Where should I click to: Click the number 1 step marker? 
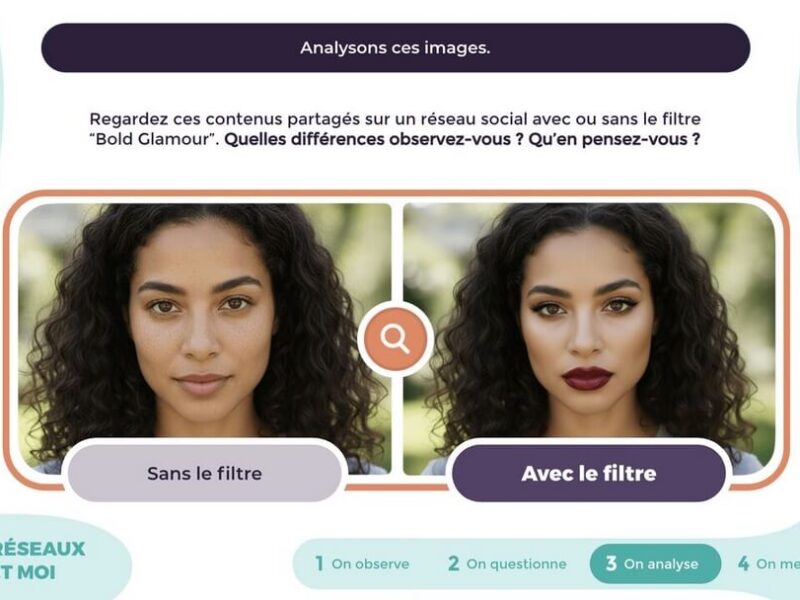coord(319,564)
